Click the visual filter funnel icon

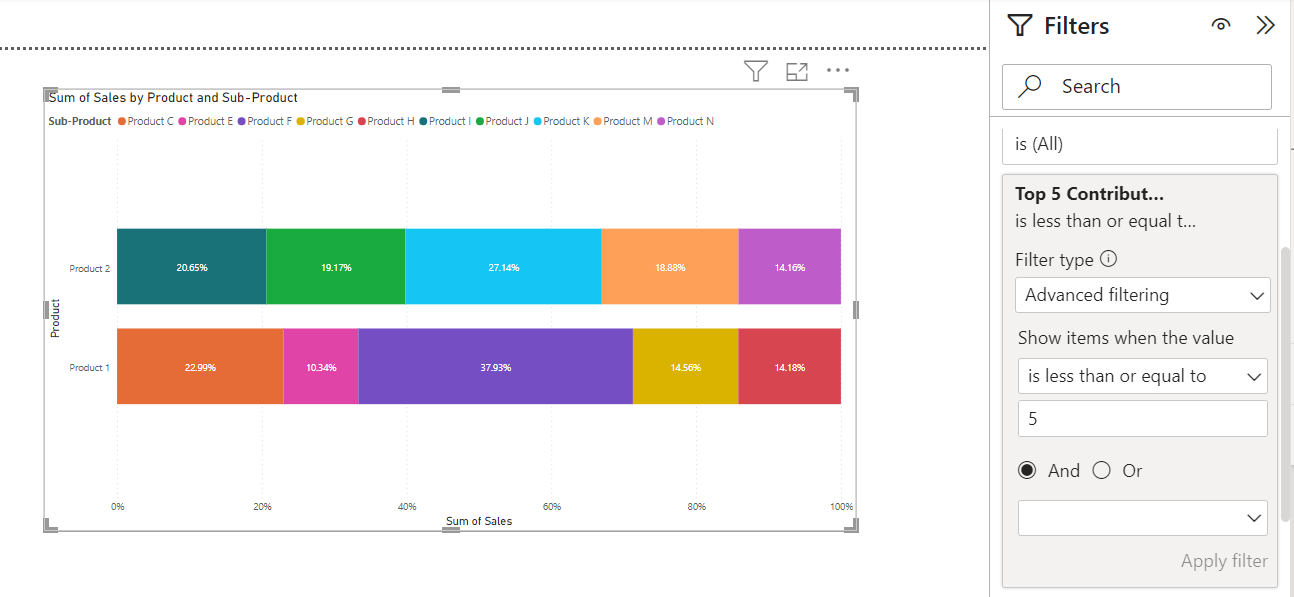756,71
